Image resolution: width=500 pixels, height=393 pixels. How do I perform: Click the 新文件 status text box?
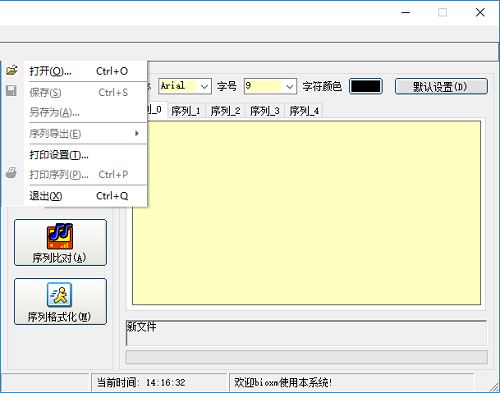[x=306, y=333]
